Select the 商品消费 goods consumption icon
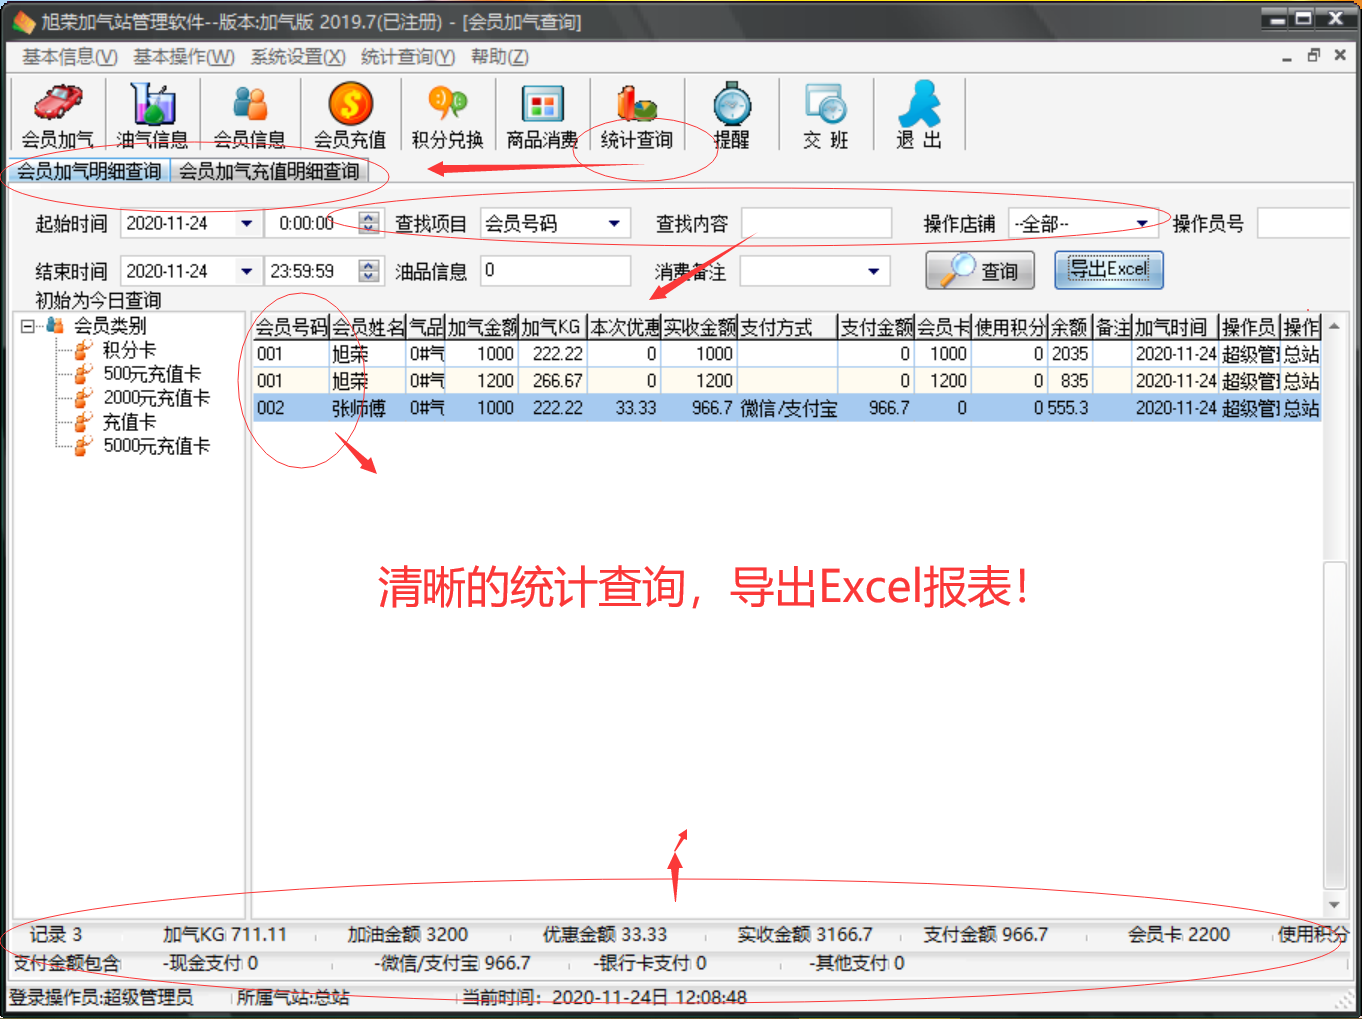Viewport: 1362px width, 1019px height. 542,113
